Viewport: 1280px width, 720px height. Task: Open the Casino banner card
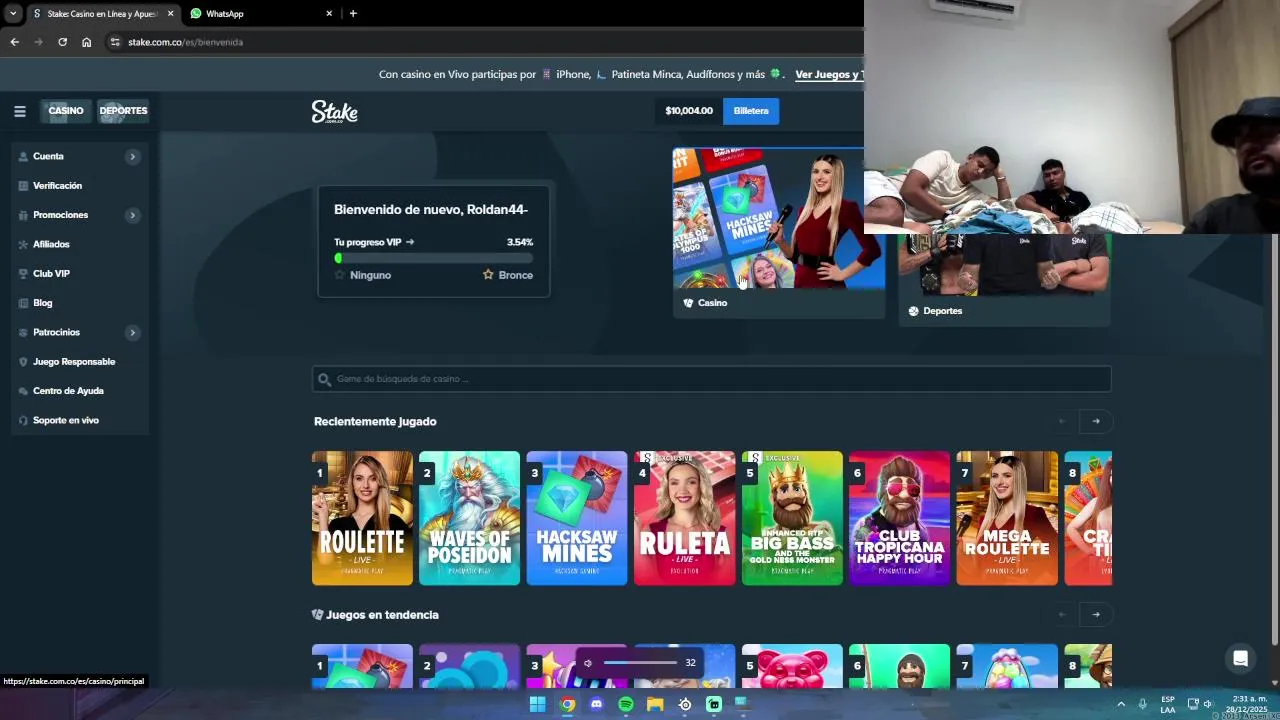(778, 232)
